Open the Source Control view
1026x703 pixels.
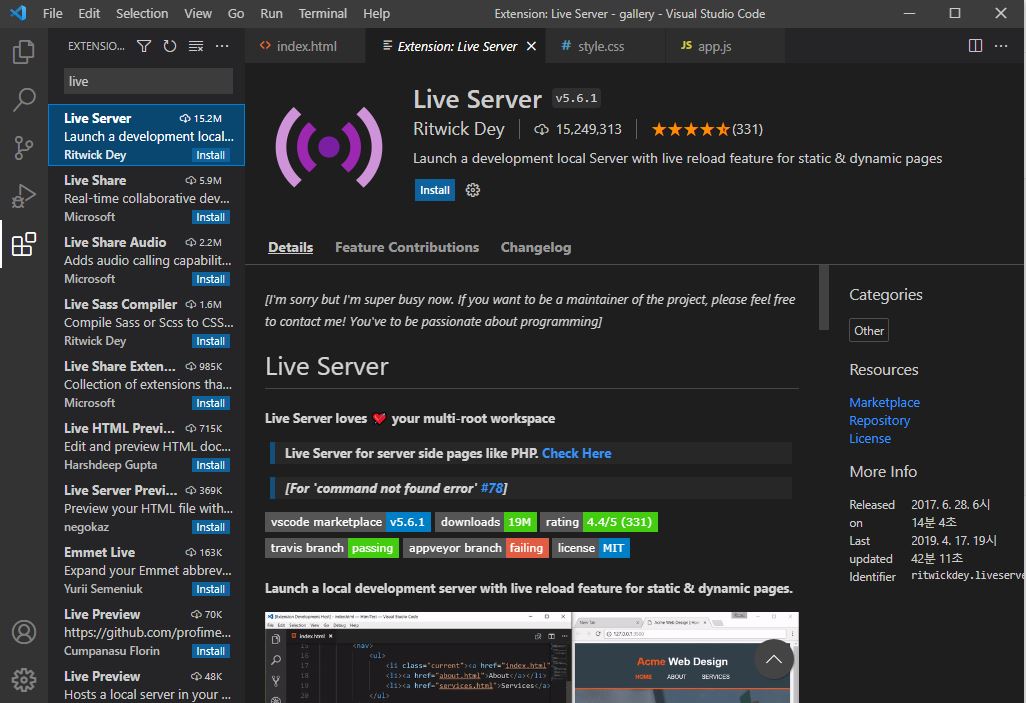[x=24, y=148]
